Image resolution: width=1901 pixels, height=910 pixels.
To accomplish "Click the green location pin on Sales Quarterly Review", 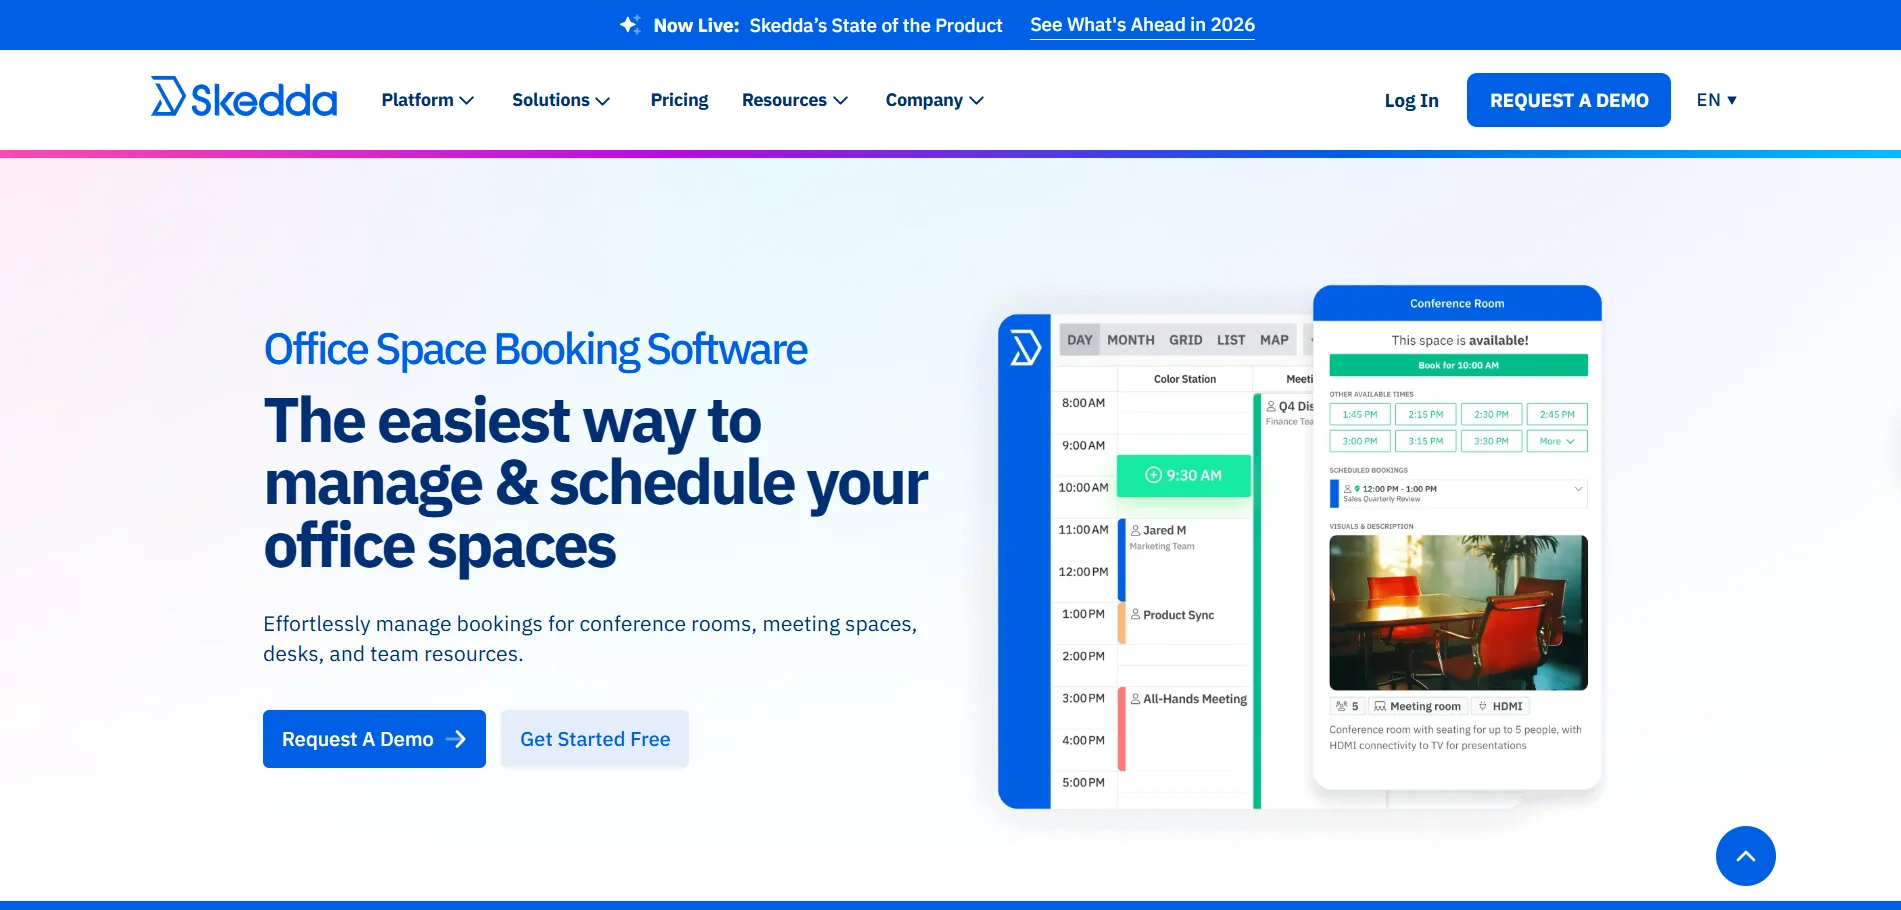I will [1358, 489].
